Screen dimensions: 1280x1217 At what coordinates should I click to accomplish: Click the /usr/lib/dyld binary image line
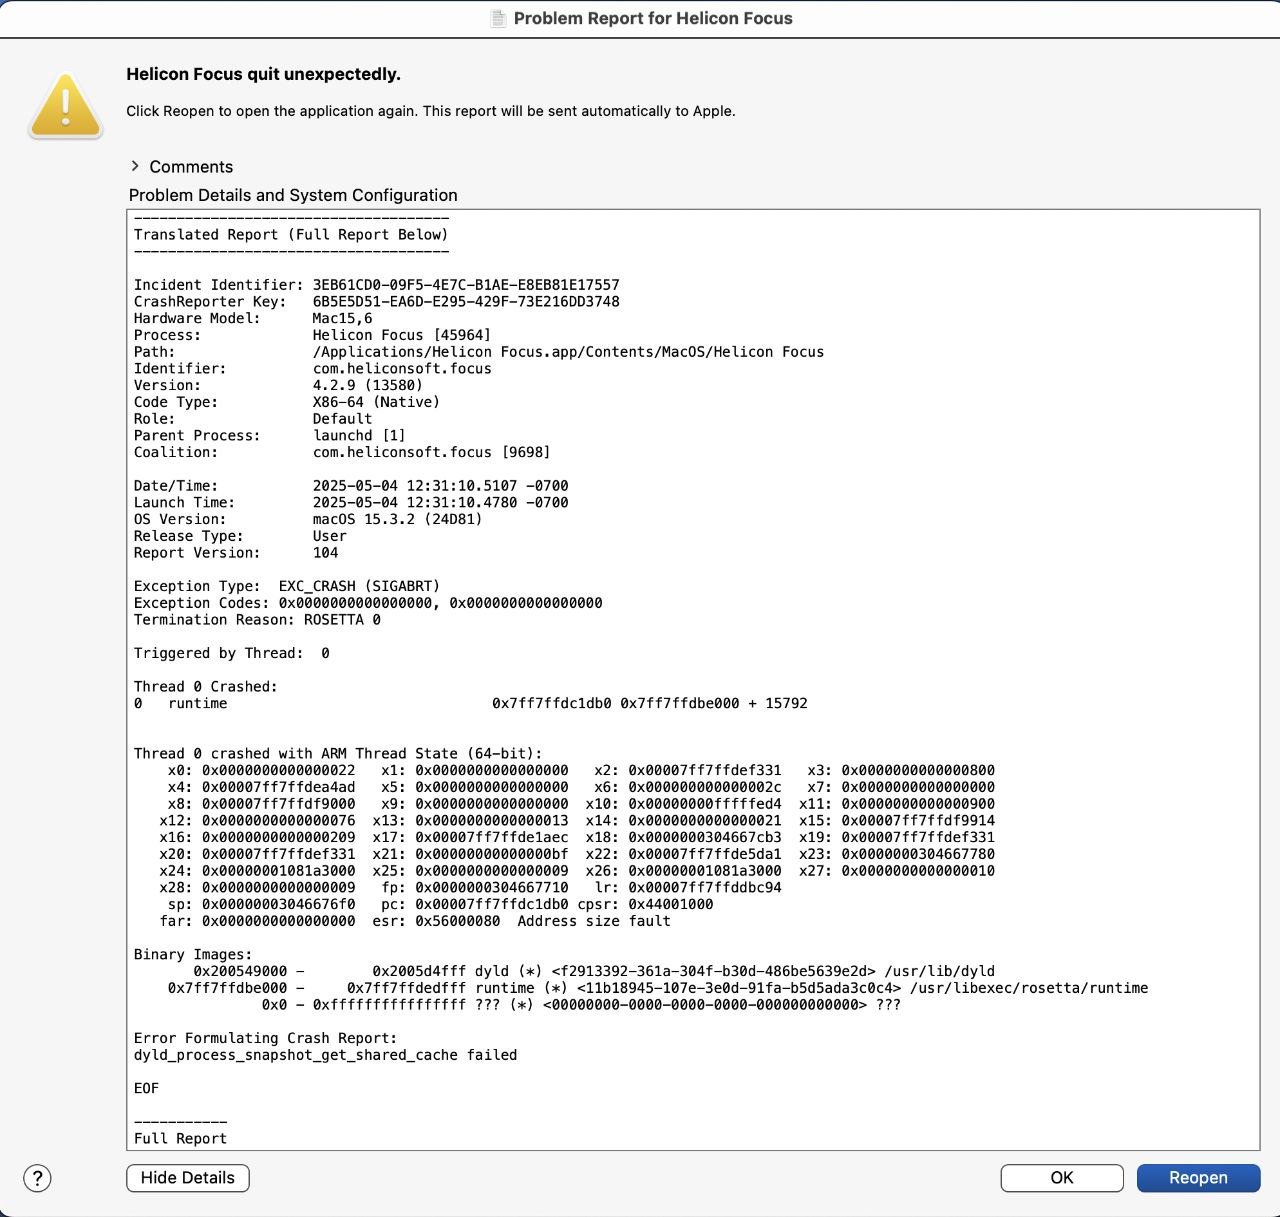click(594, 972)
